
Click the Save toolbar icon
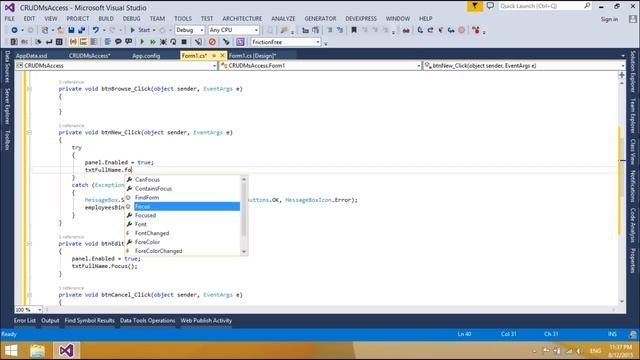[71, 30]
